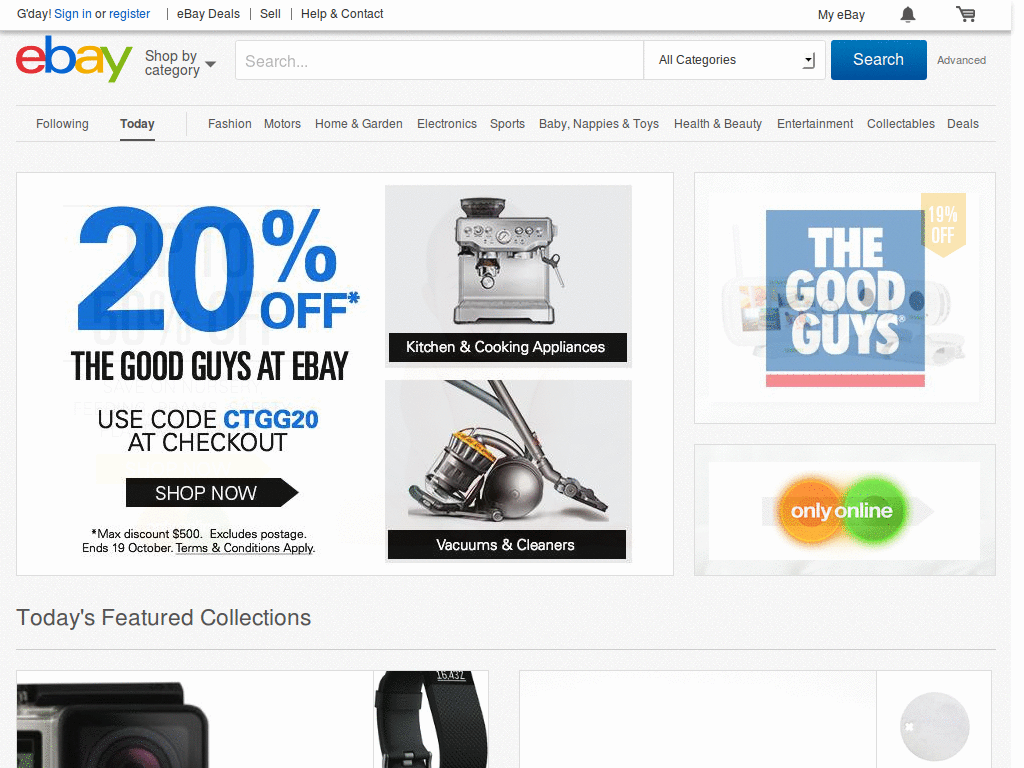The height and width of the screenshot is (768, 1024).
Task: Switch to the Following tab
Action: [x=62, y=123]
